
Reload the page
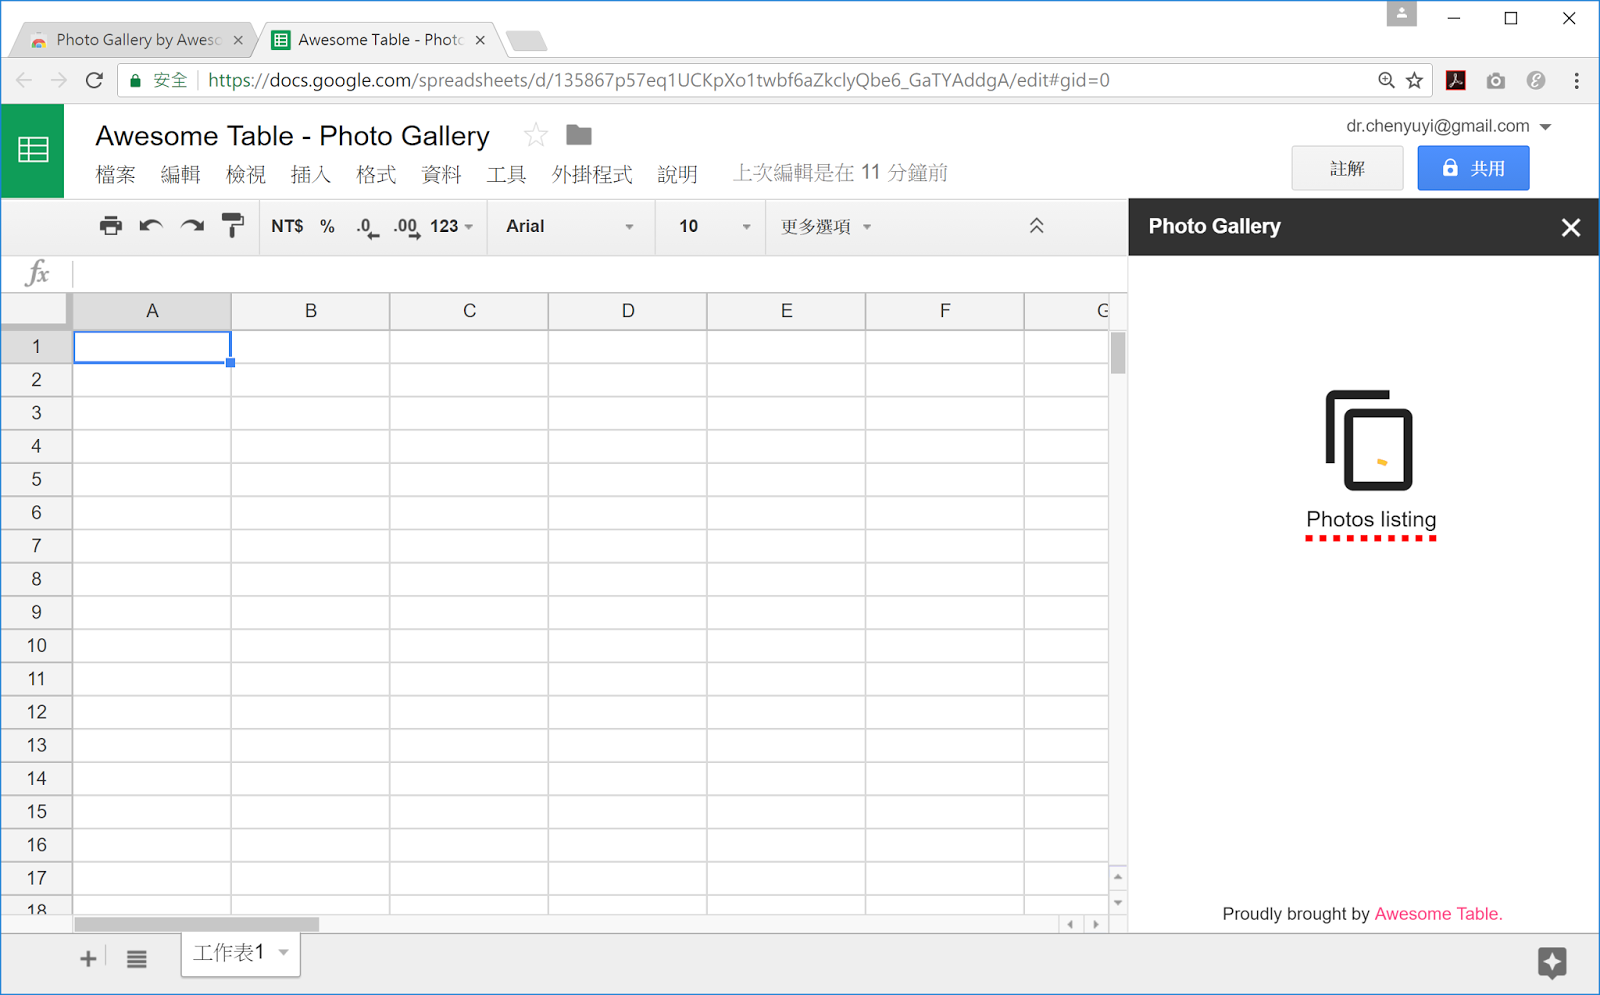(x=95, y=80)
